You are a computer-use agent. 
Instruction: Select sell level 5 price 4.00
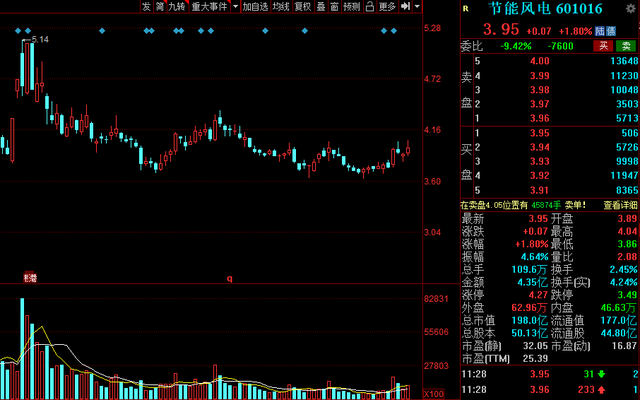pos(540,61)
